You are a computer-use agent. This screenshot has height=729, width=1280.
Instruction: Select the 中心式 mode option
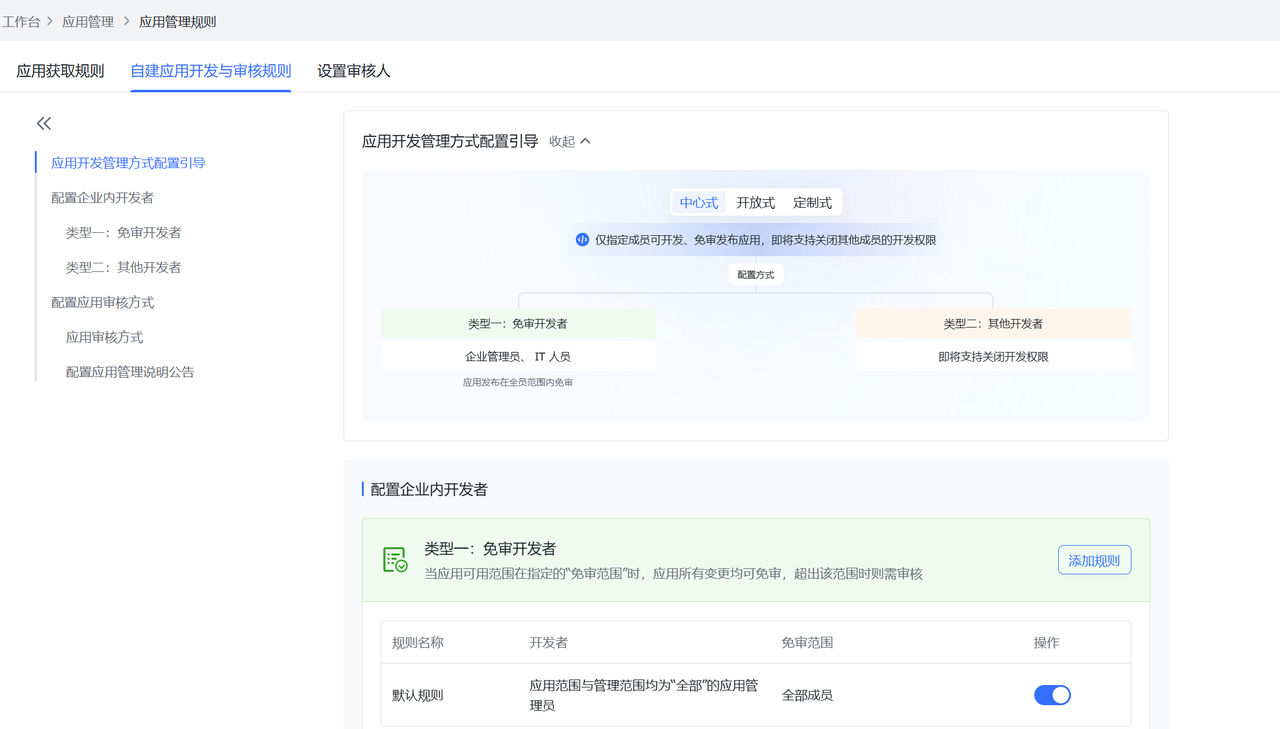699,203
